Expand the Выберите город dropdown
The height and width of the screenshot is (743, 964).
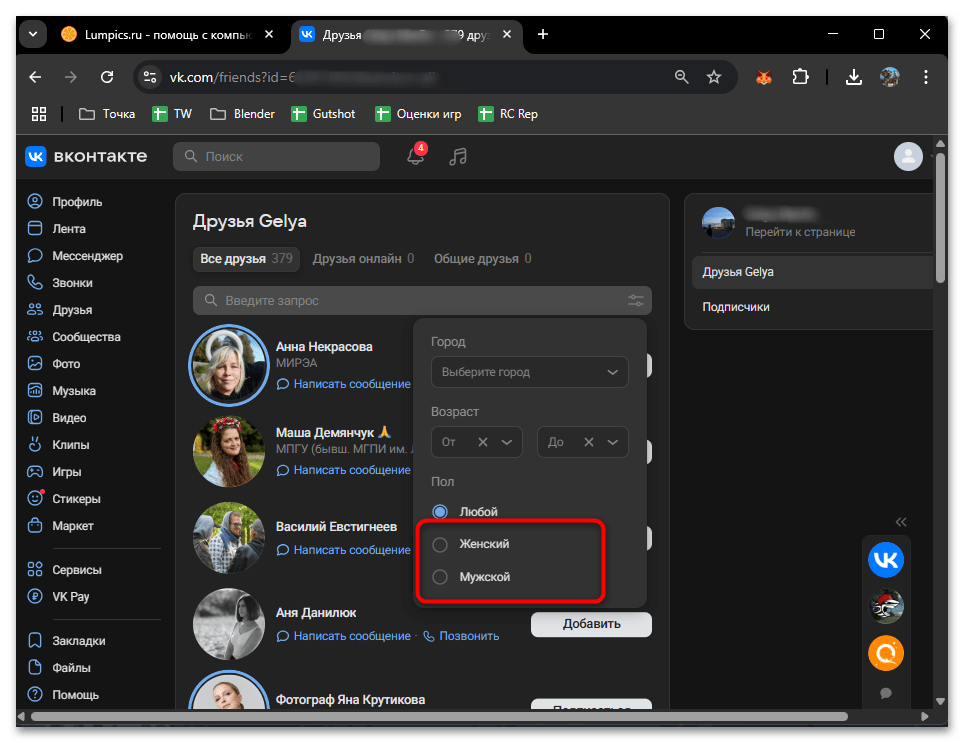click(530, 372)
